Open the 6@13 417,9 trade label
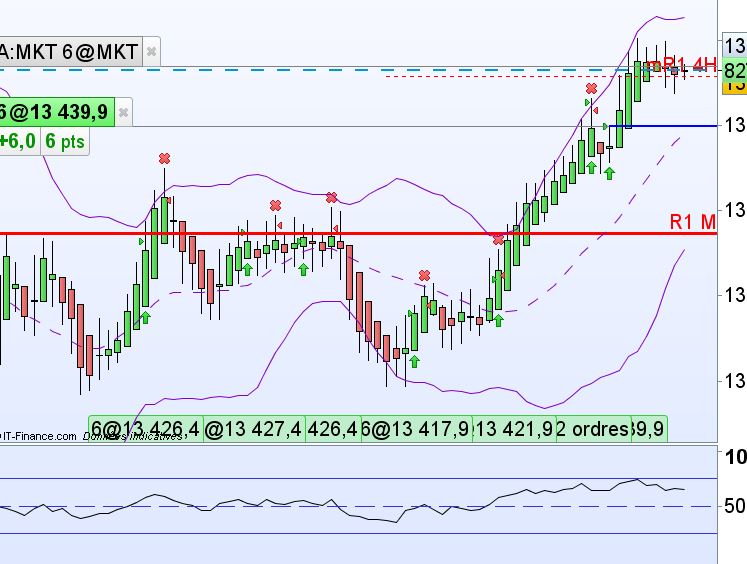 [x=417, y=429]
